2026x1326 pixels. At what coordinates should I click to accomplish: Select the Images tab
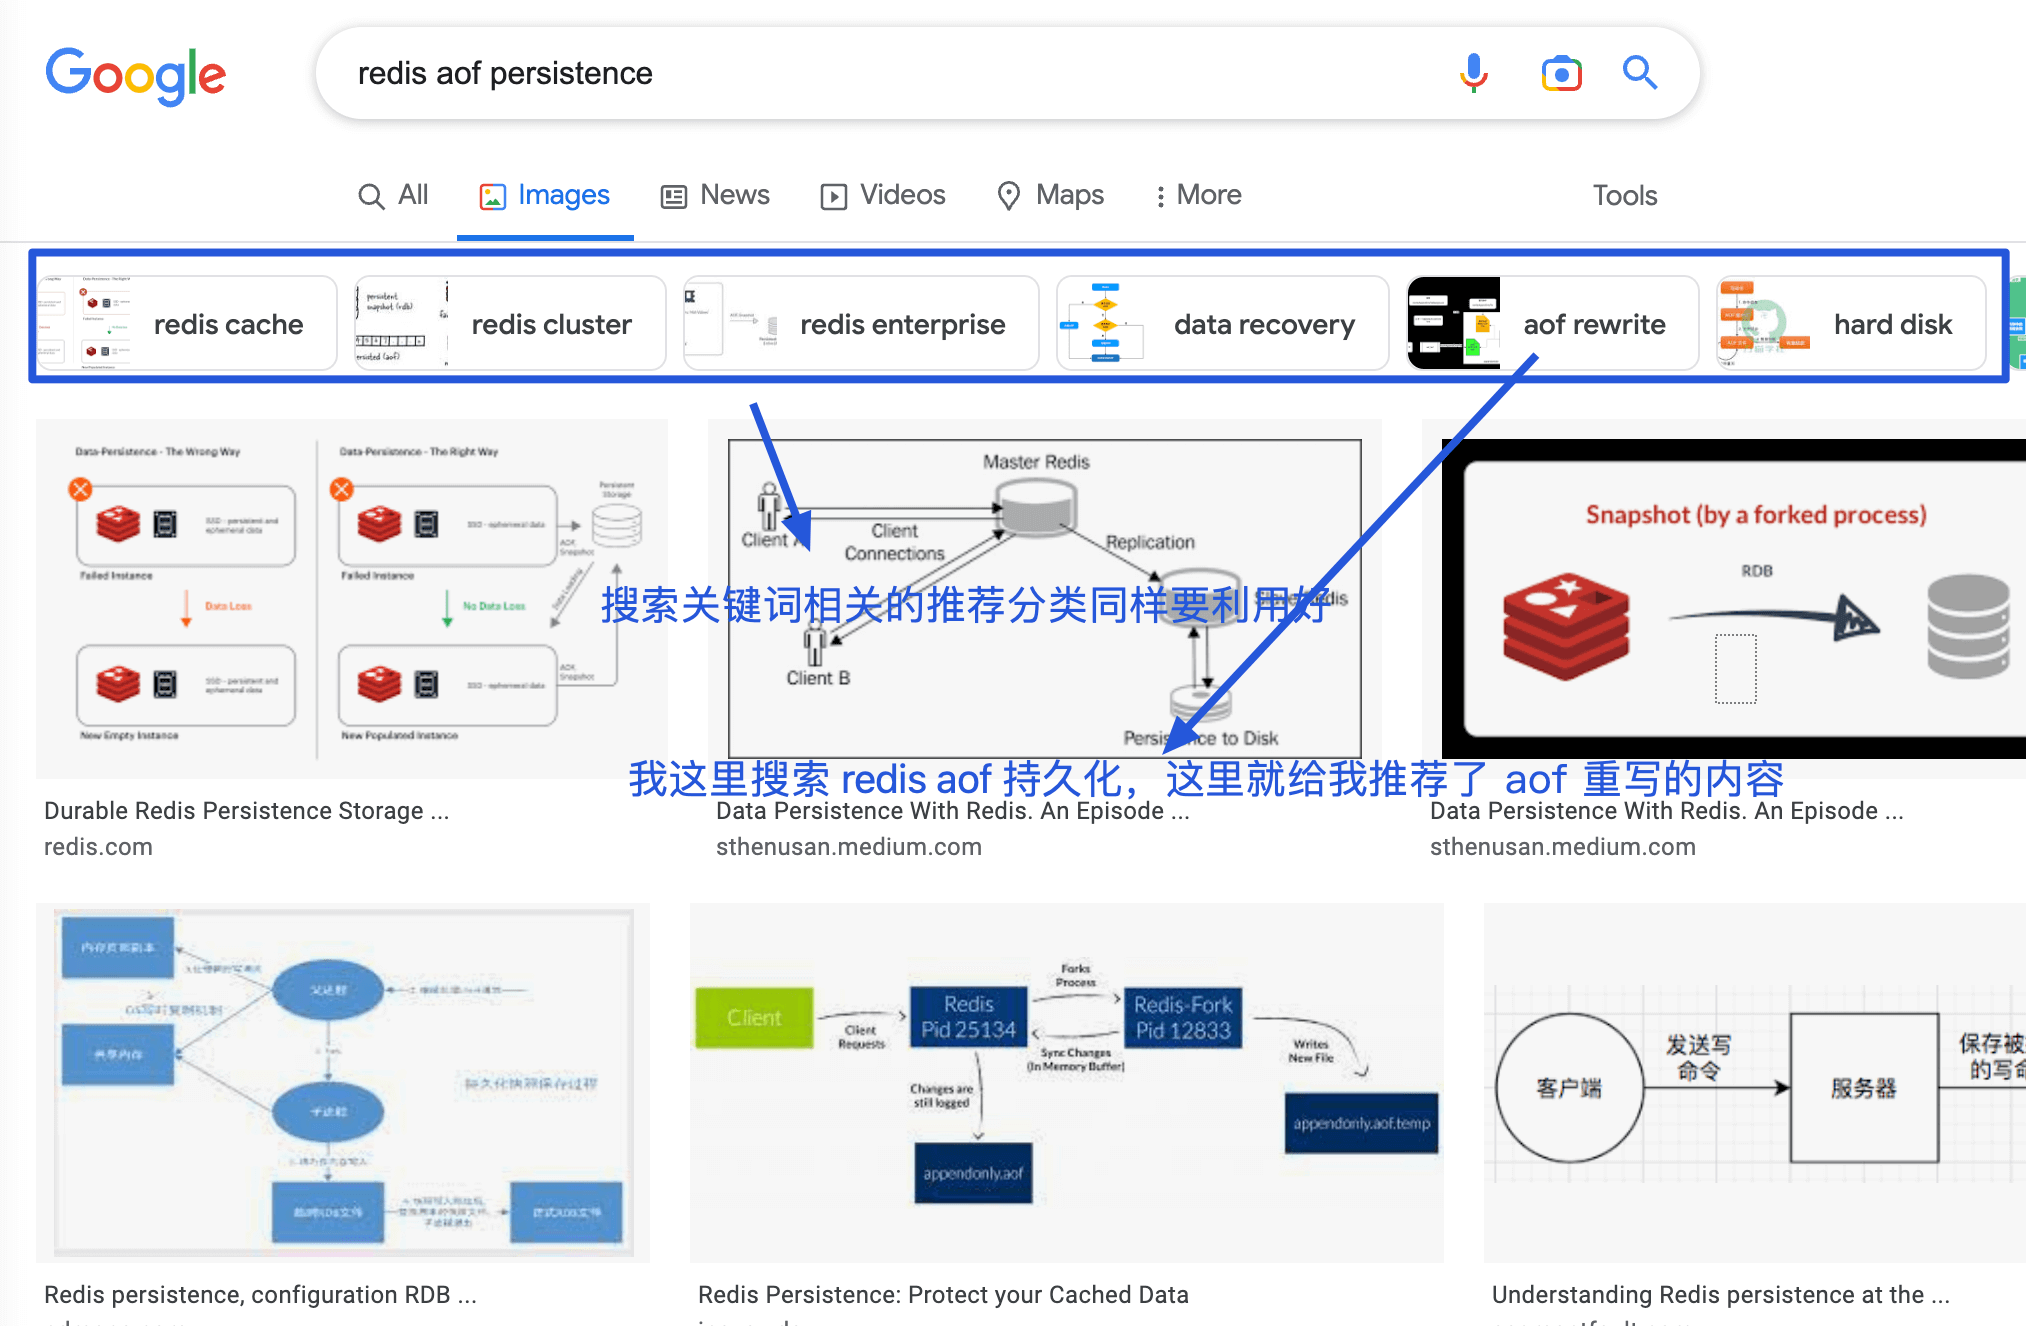coord(545,195)
